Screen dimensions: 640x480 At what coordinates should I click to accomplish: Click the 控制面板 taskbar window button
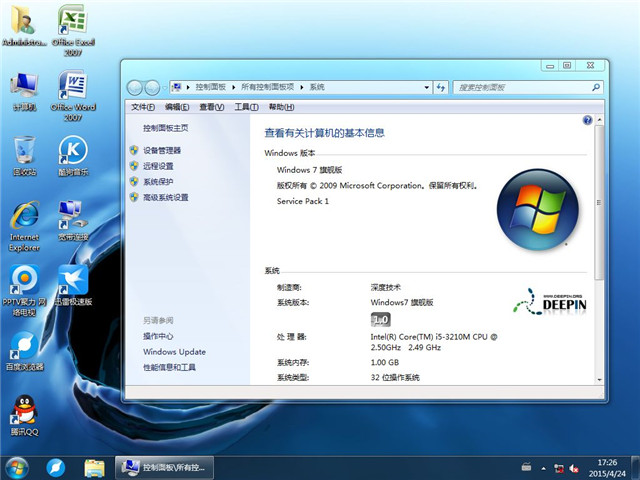pyautogui.click(x=164, y=468)
